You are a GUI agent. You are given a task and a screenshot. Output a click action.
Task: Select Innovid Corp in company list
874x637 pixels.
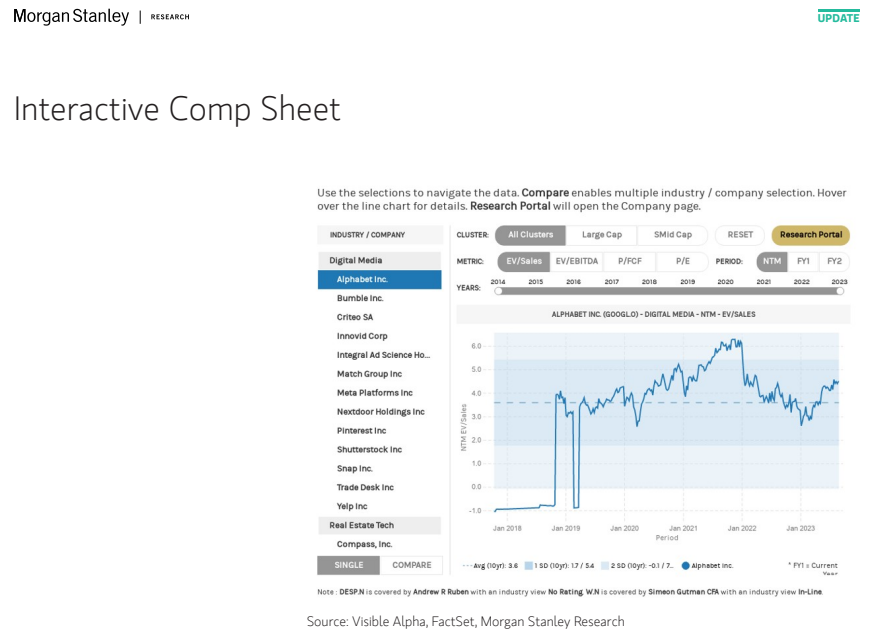click(380, 336)
